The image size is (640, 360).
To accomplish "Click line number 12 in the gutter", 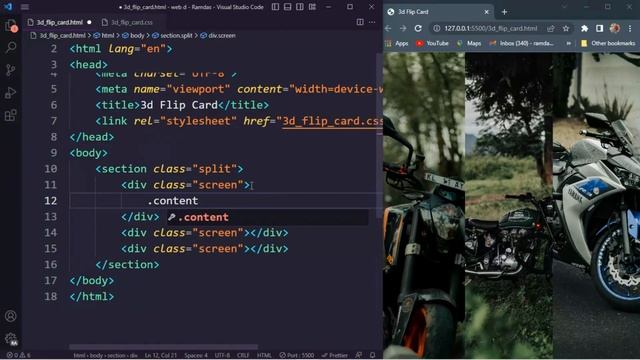I will (x=51, y=201).
